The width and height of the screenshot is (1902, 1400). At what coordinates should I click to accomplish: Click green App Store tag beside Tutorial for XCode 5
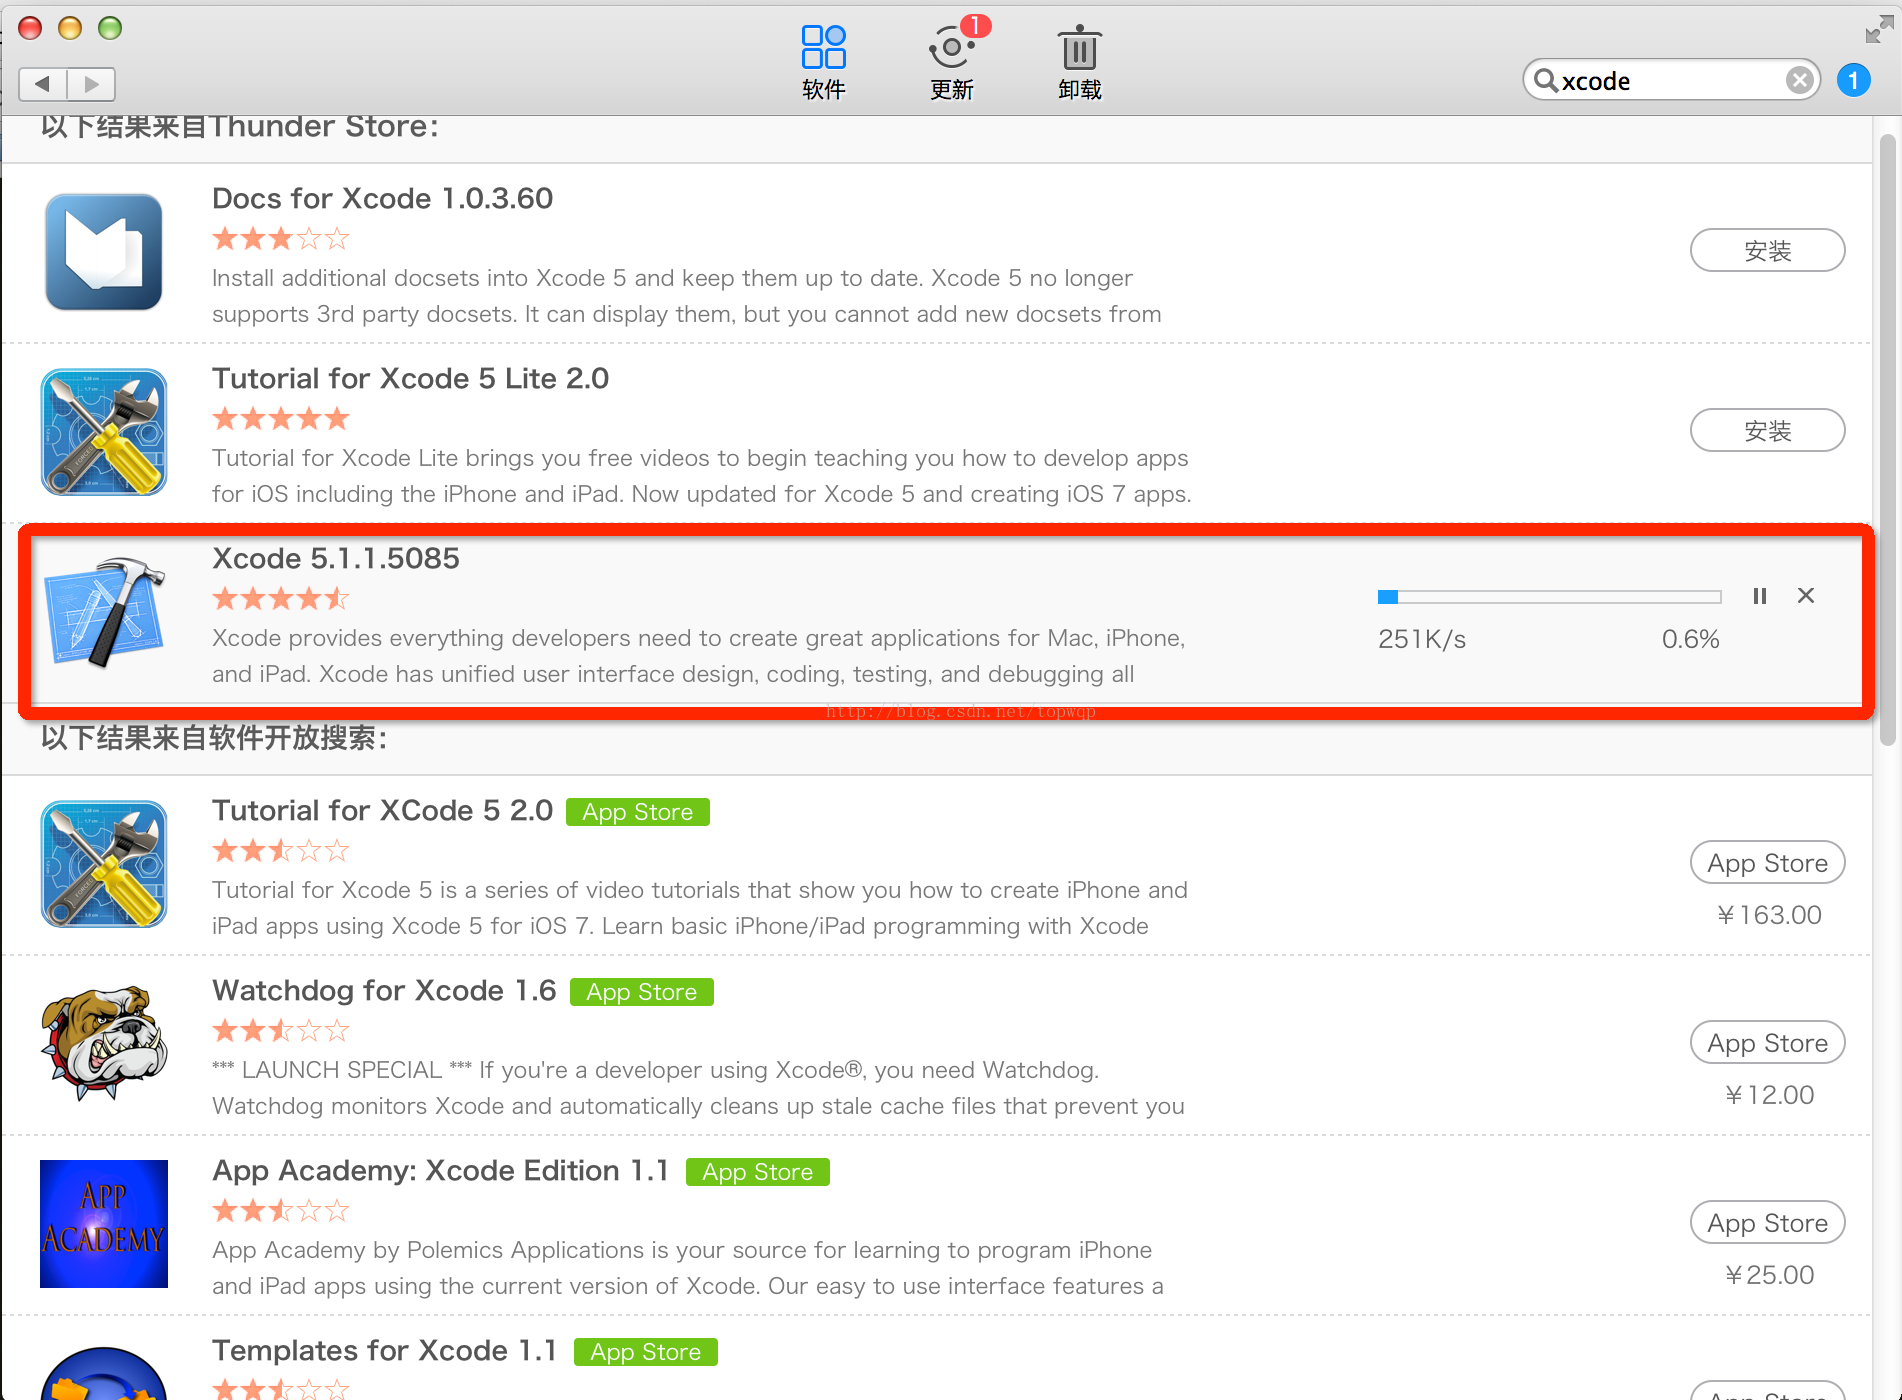638,812
